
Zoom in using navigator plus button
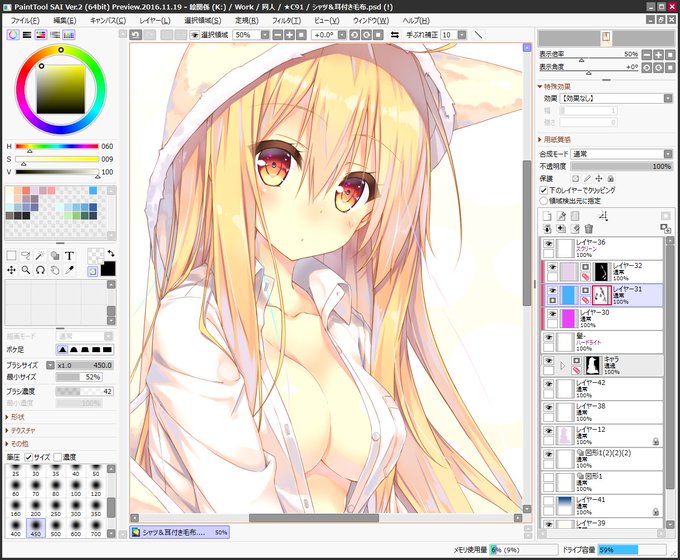click(x=658, y=55)
